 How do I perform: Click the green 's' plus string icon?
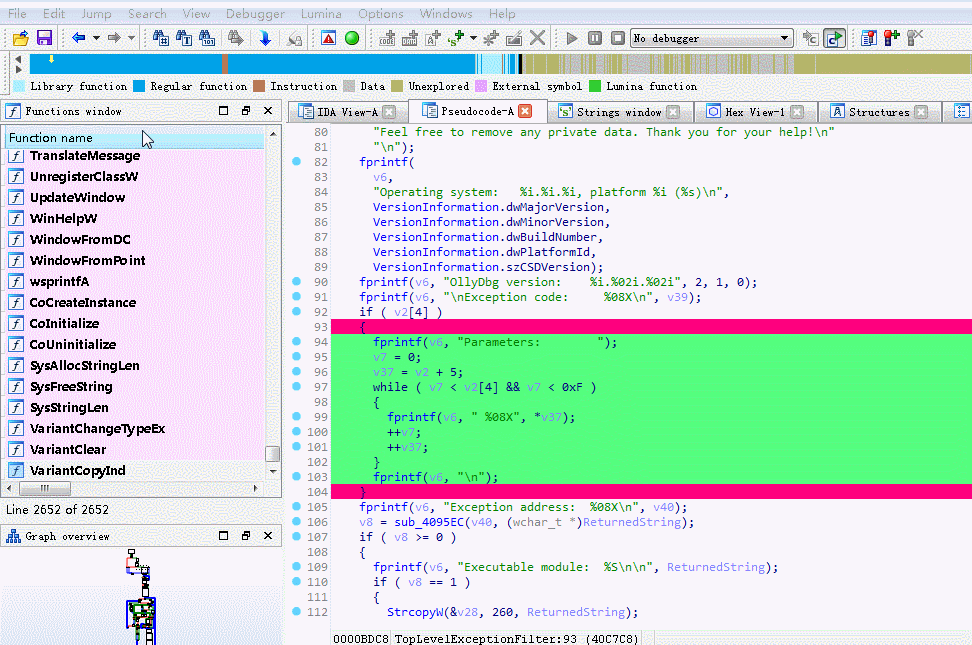tap(456, 38)
